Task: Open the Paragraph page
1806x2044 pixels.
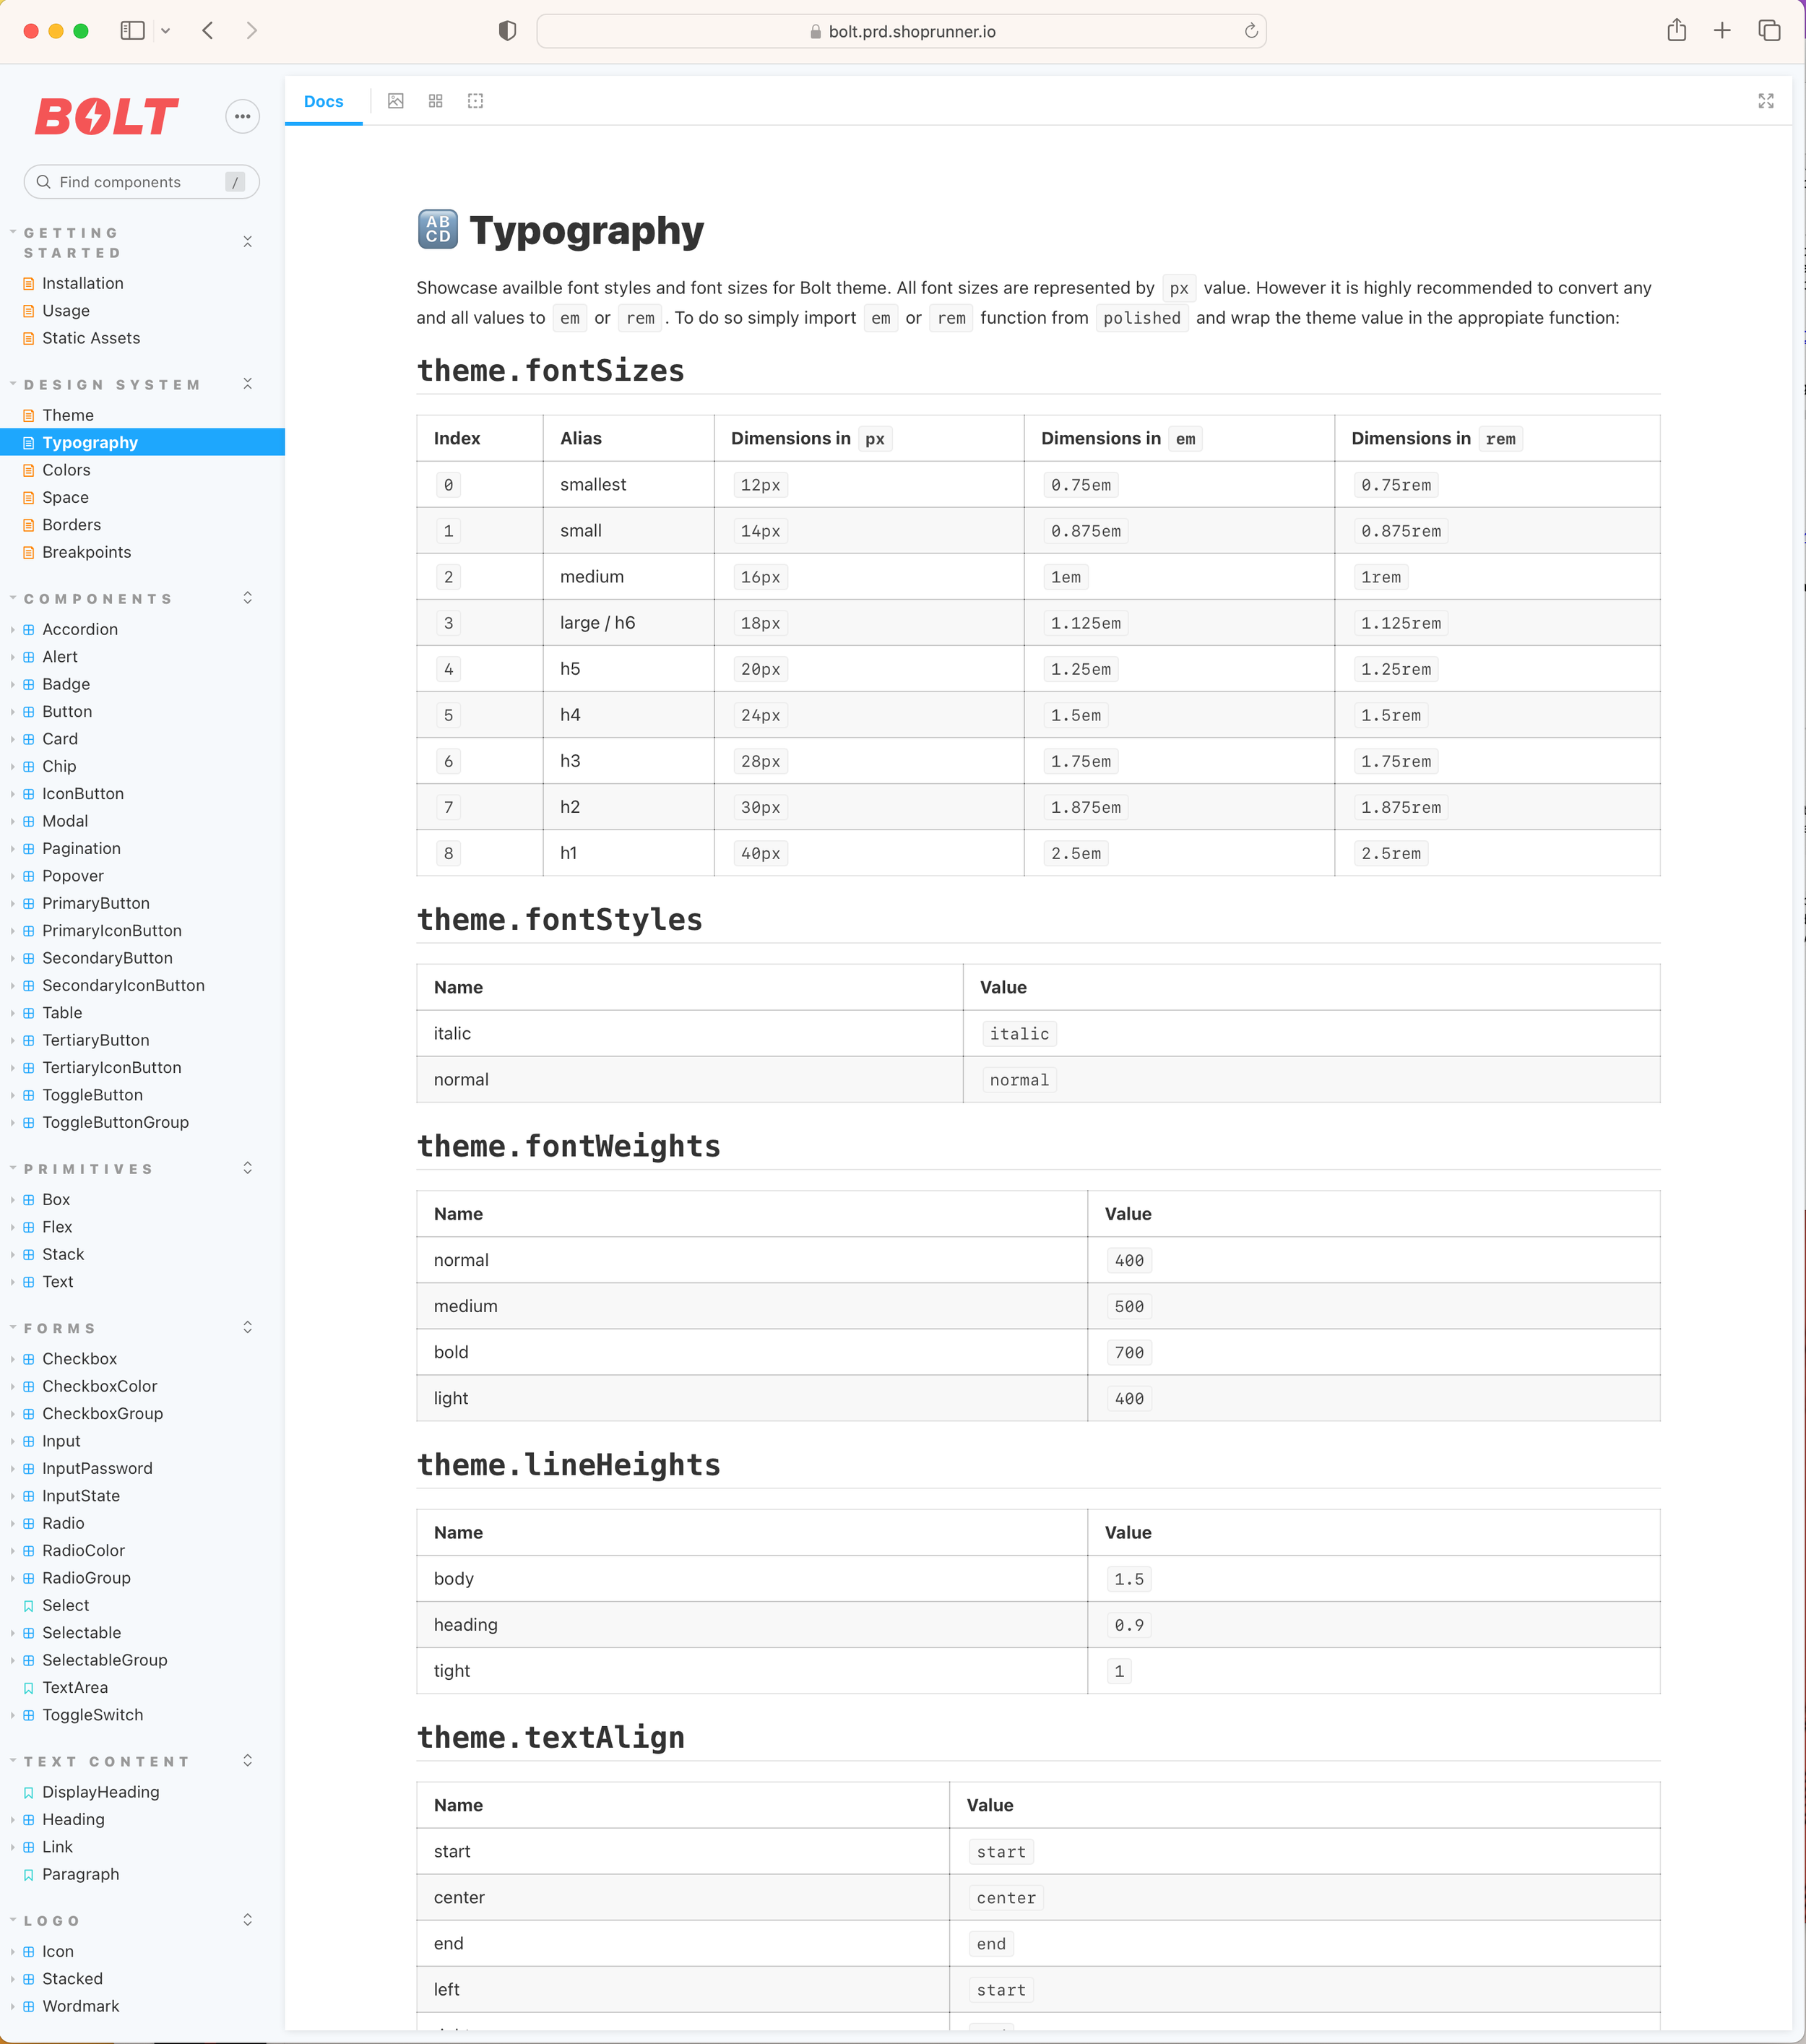Action: coord(80,1874)
